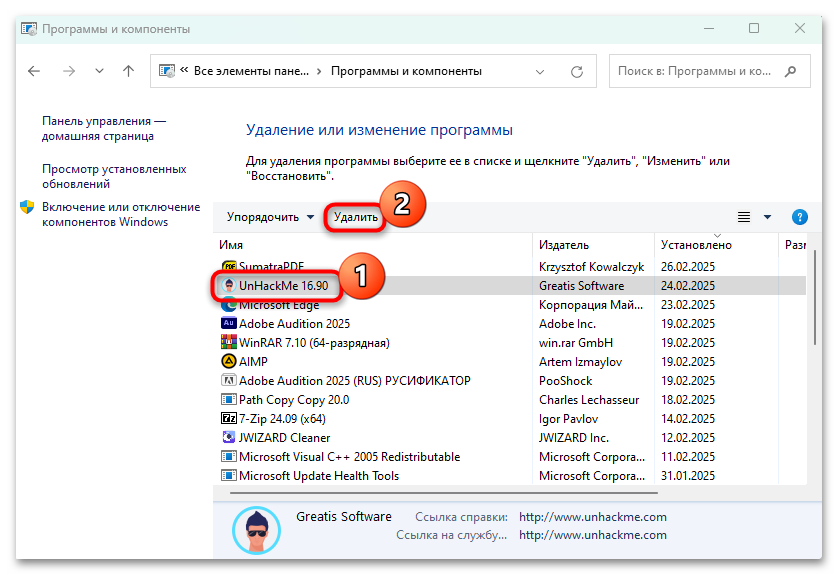This screenshot has height=575, width=838.
Task: Select the 7-Zip 24.09 (x64) name
Action: [x=282, y=418]
